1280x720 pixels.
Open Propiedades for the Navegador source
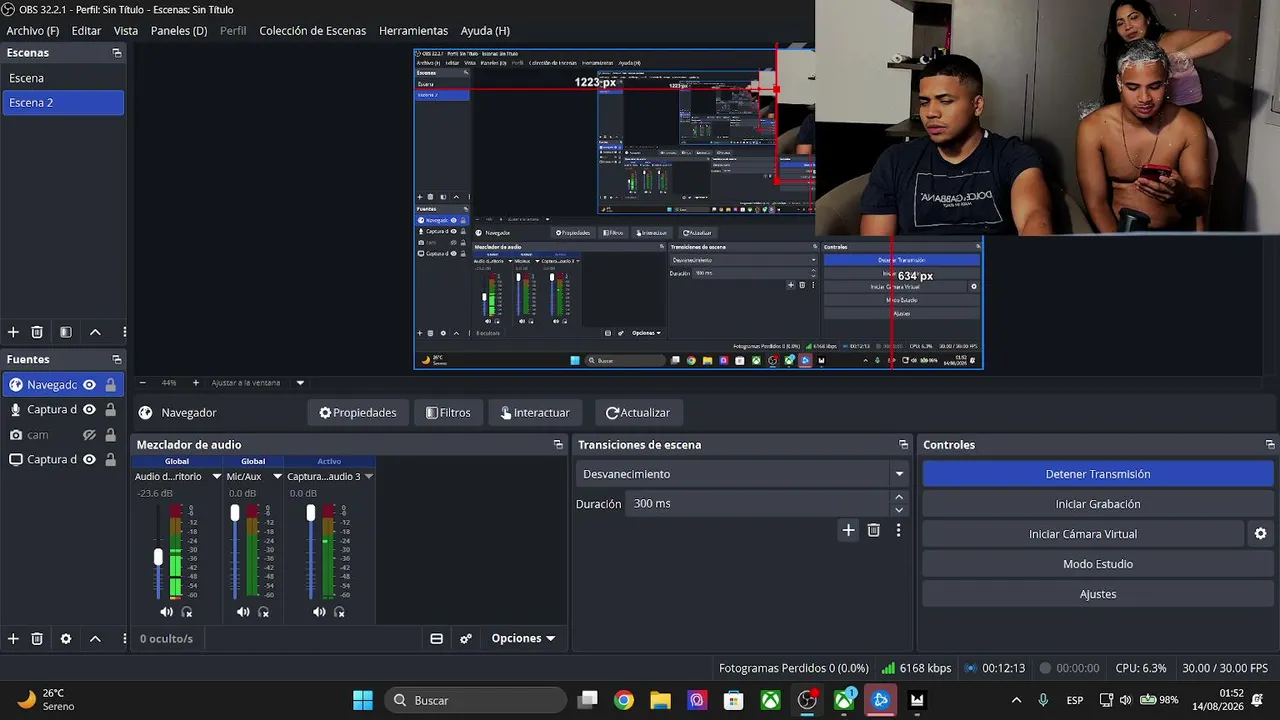coord(358,412)
